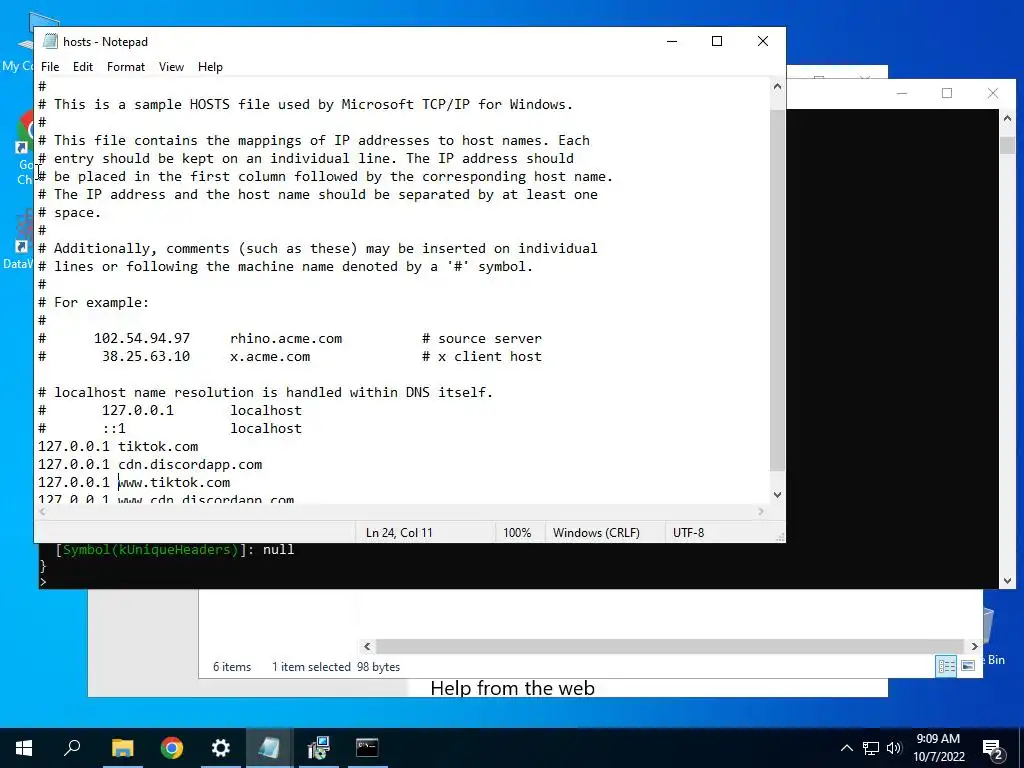The width and height of the screenshot is (1024, 768).
Task: Click File Explorer horizontal scrollbar left arrow
Action: [367, 647]
